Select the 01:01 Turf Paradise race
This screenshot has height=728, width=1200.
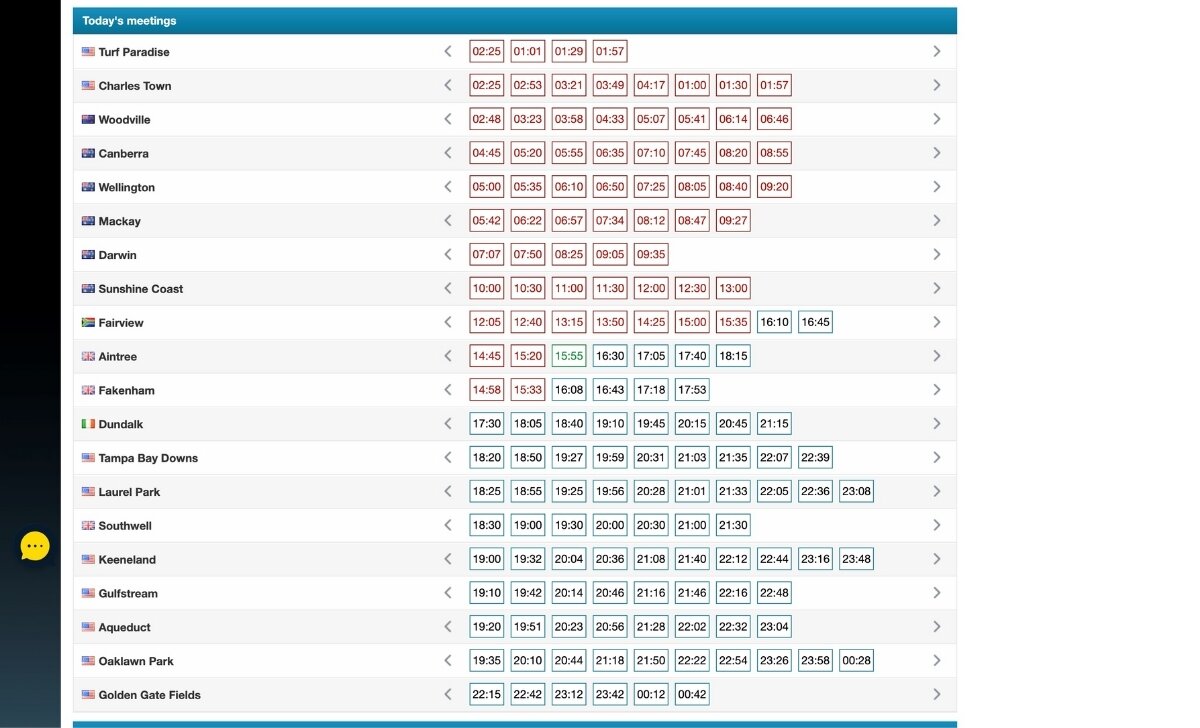point(528,51)
